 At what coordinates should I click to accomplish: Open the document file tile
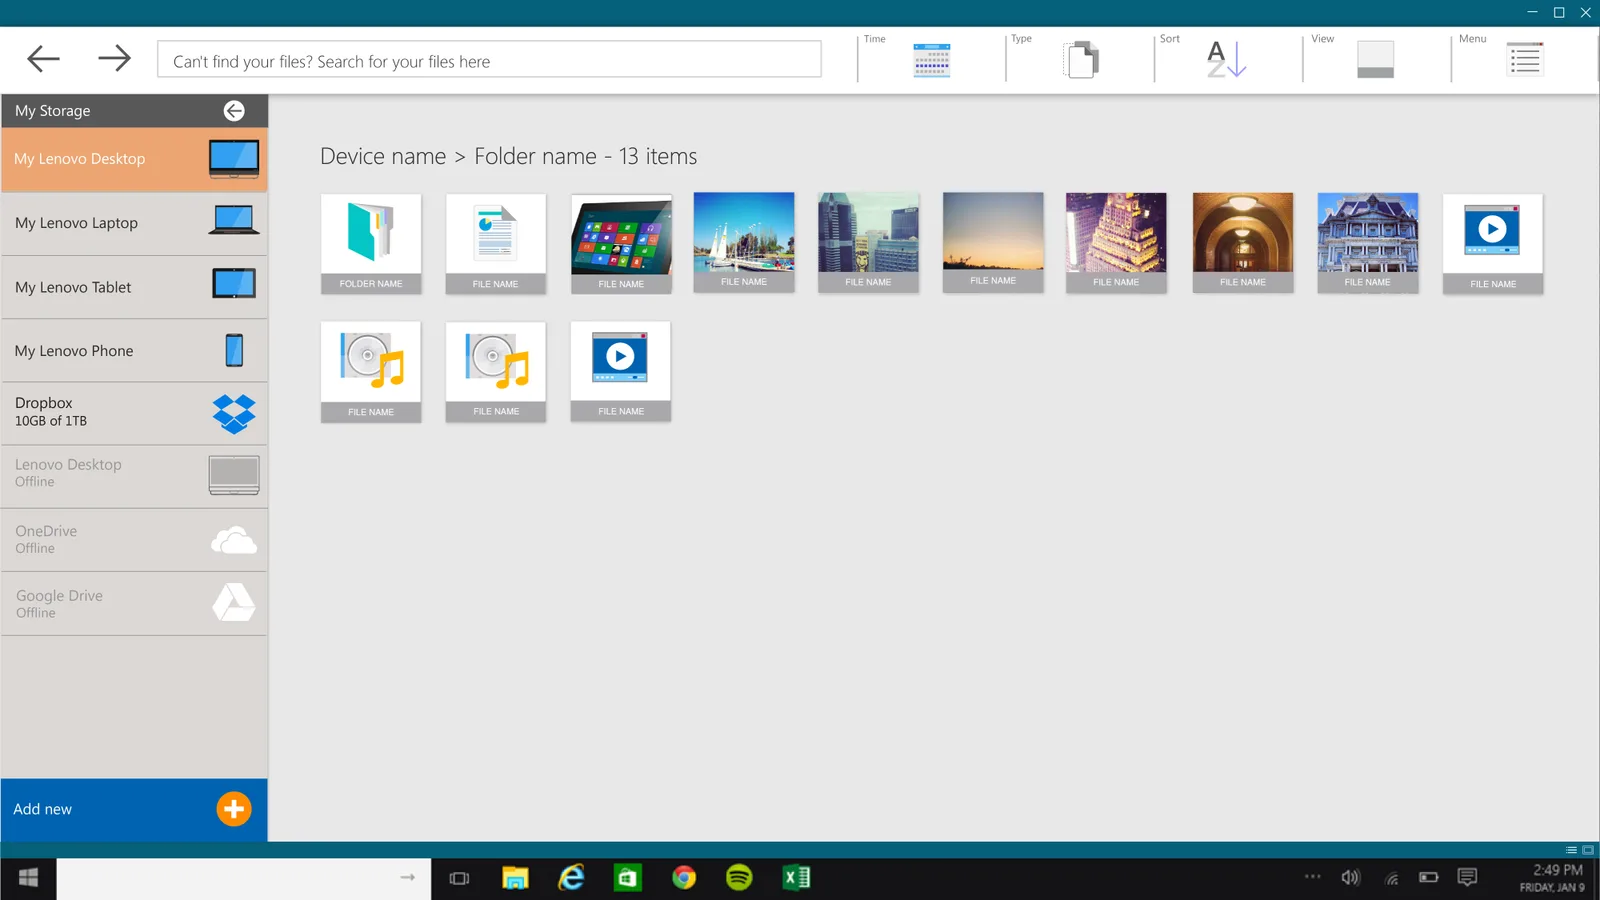pyautogui.click(x=496, y=244)
